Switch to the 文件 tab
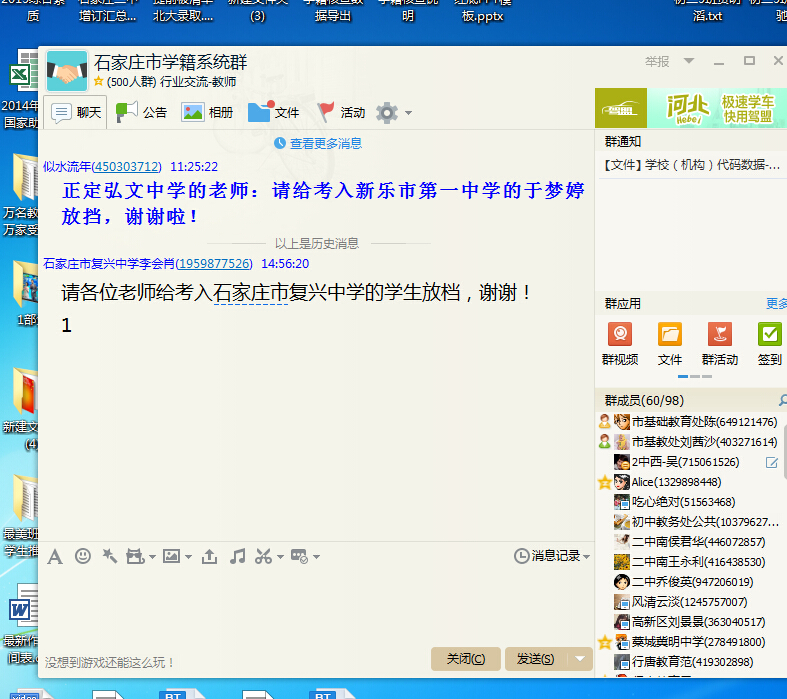 coord(274,112)
